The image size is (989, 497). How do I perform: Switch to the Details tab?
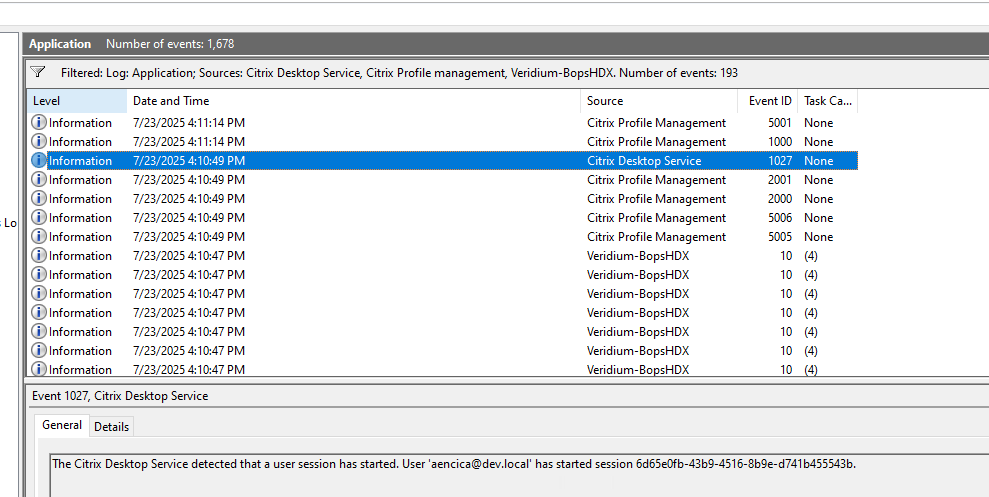coord(111,427)
